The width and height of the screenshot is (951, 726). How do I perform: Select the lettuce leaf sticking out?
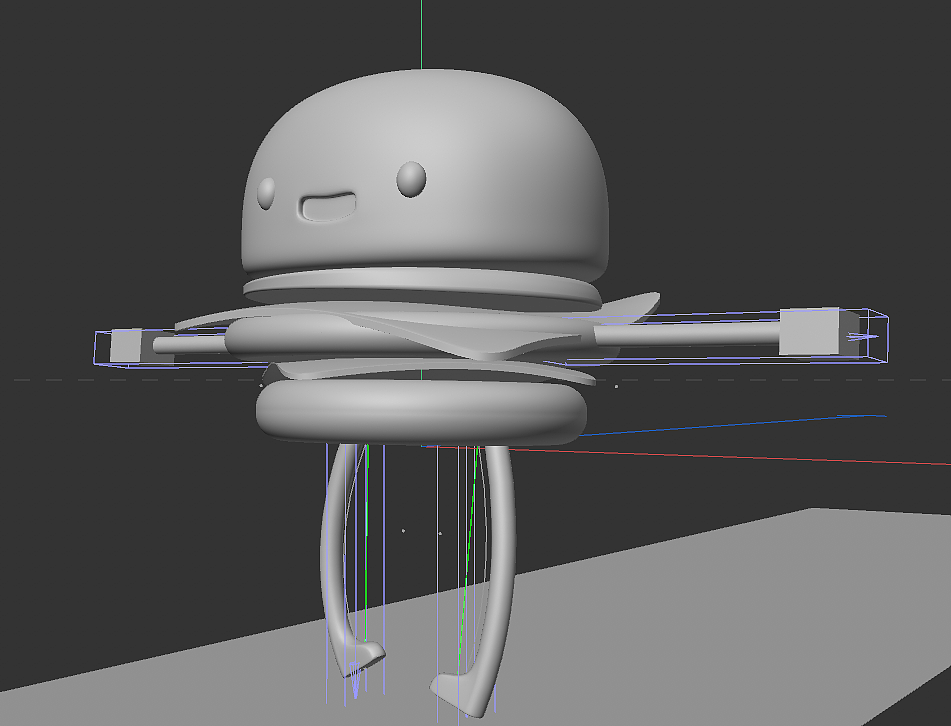tap(631, 306)
